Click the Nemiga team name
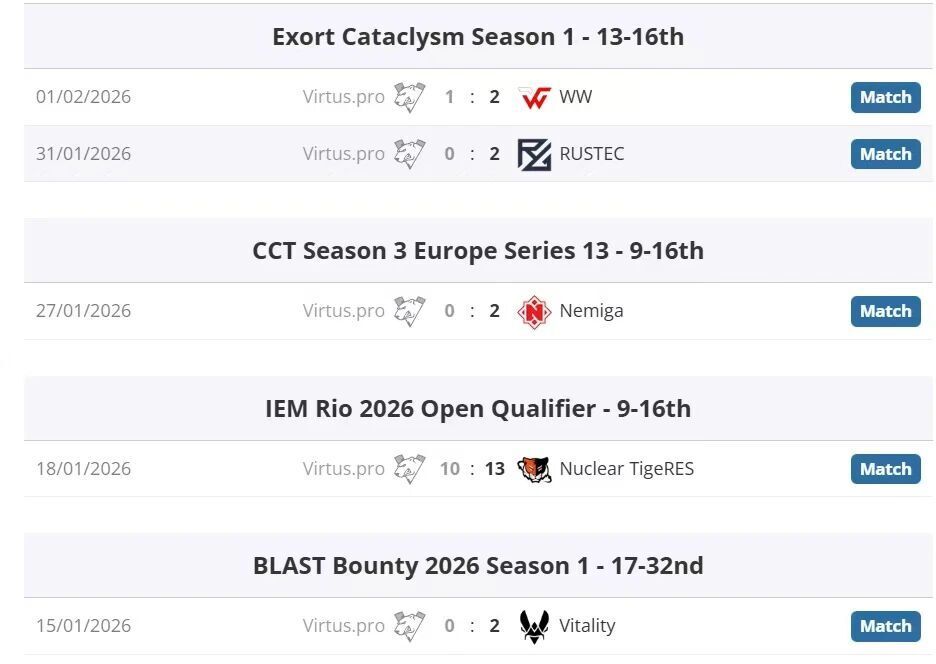 591,311
